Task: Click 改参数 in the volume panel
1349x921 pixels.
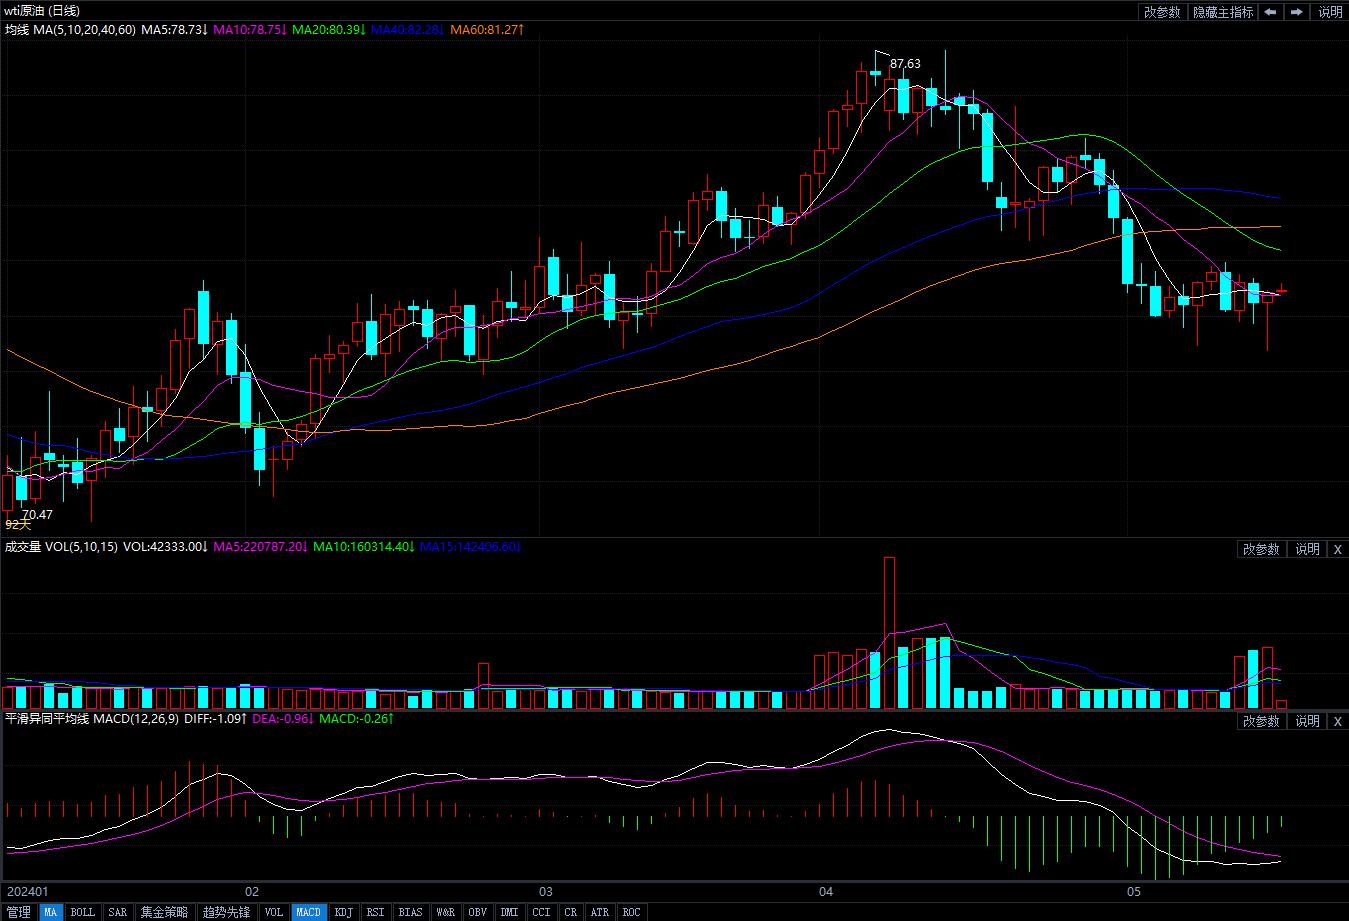Action: coord(1261,549)
